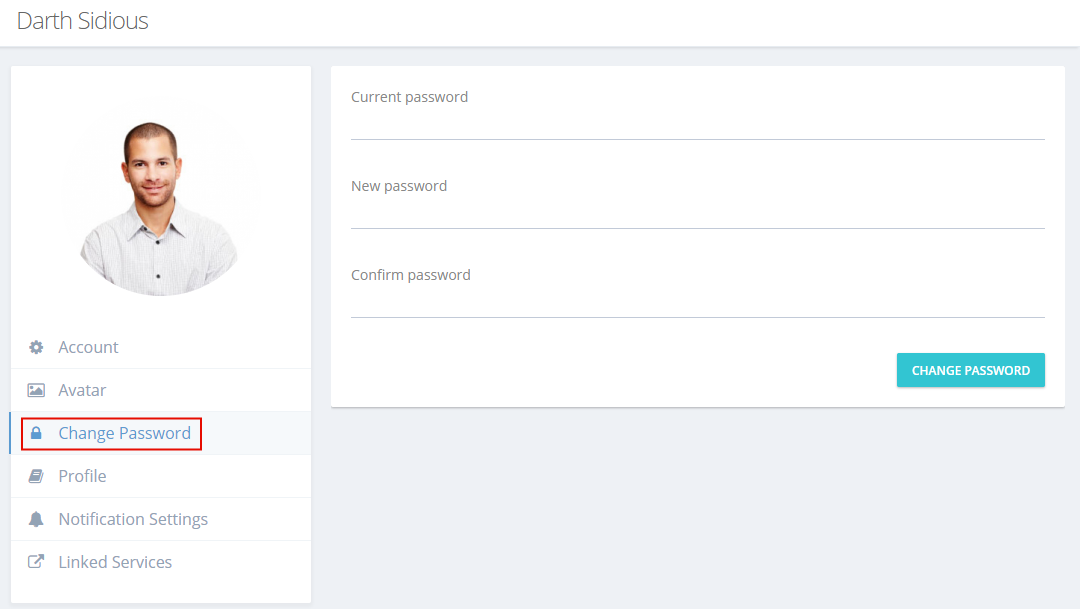Select the Change Password menu entry

pyautogui.click(x=161, y=433)
